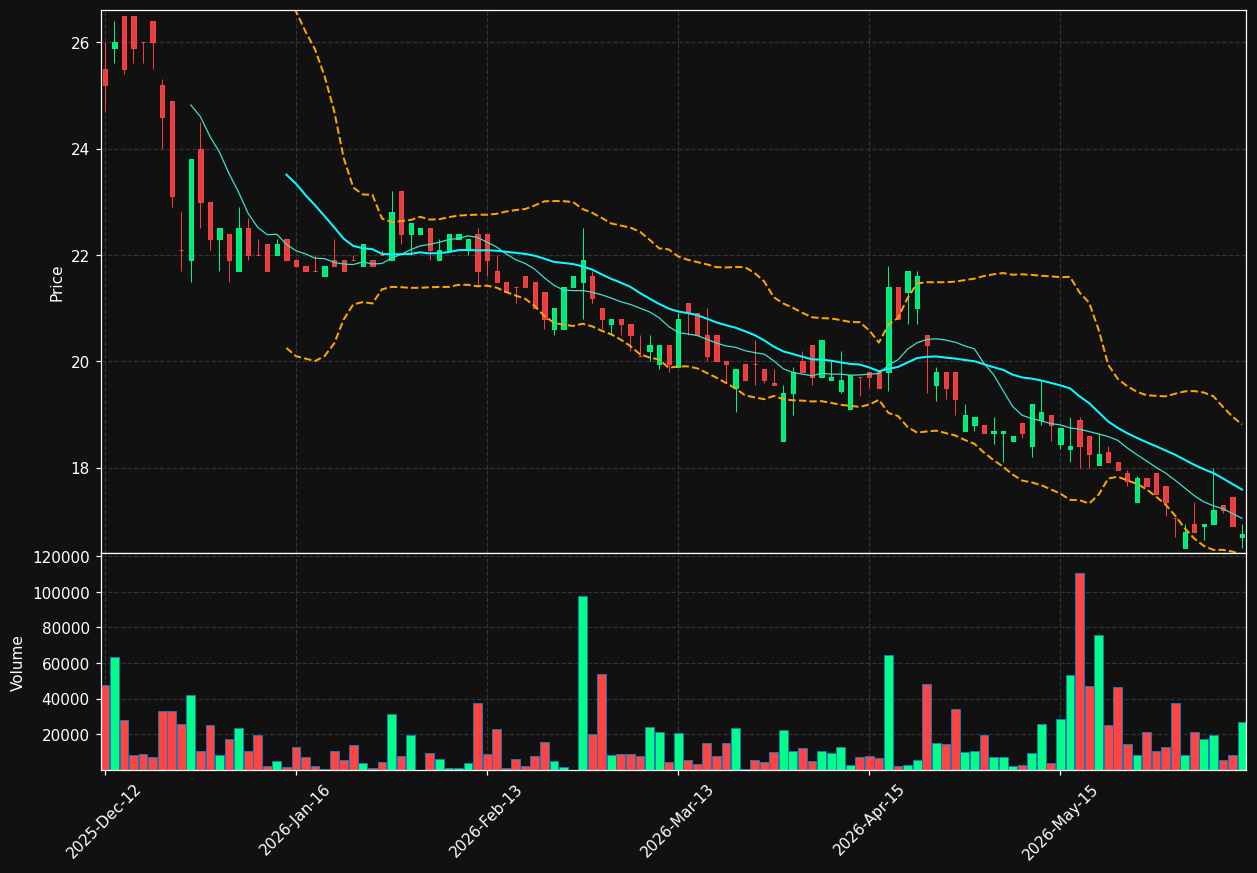Click the 2026-Feb-13 date label
This screenshot has width=1257, height=873.
click(486, 822)
